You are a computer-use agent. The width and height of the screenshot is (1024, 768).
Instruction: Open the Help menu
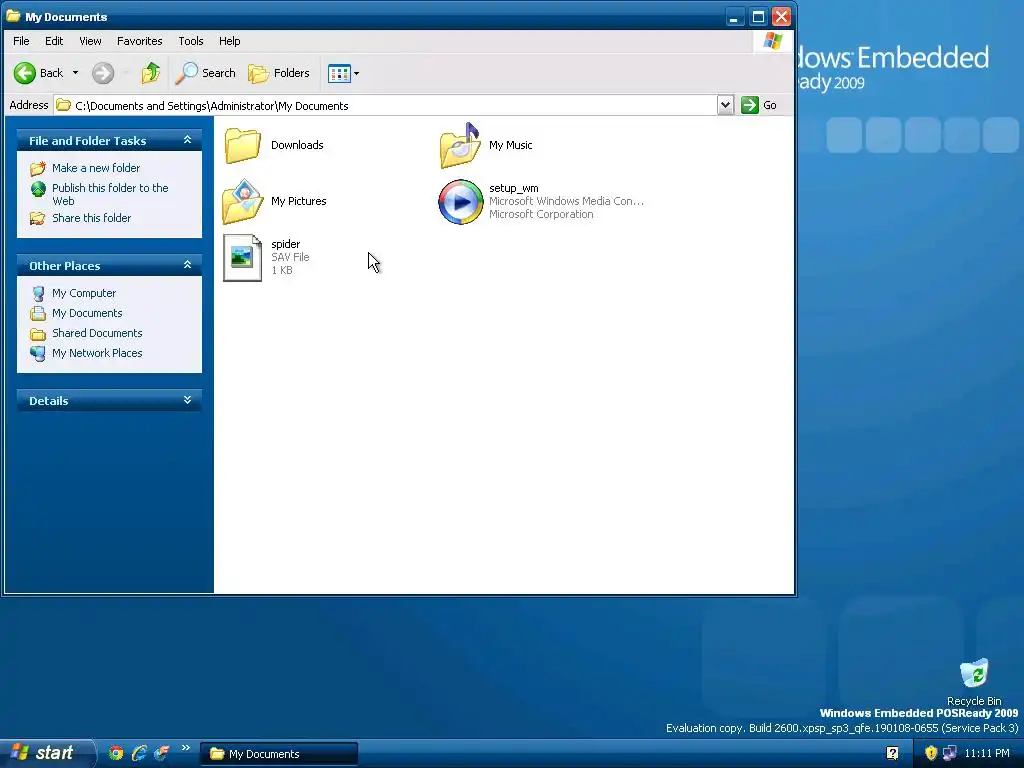coord(229,41)
